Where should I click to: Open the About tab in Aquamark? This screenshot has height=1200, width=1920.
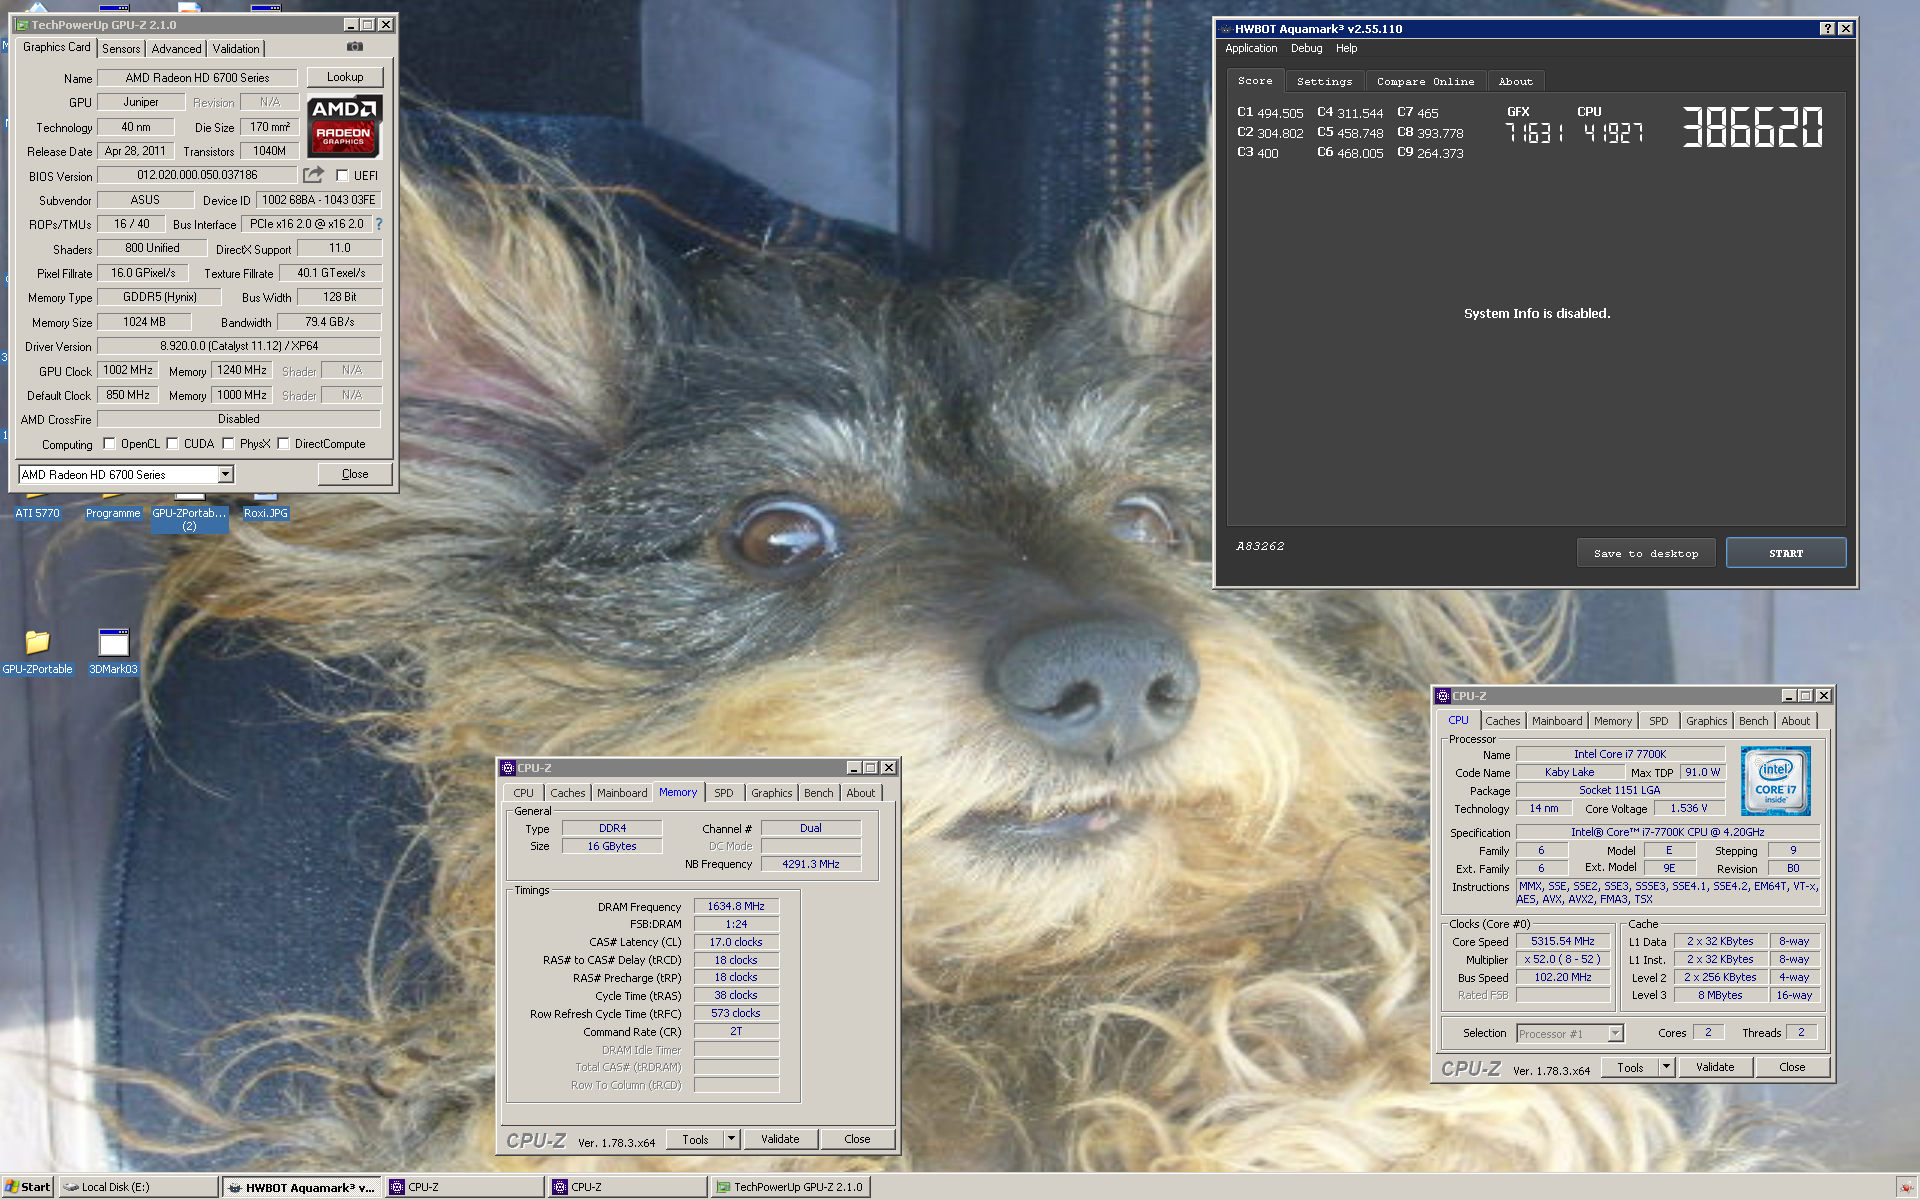(x=1515, y=82)
